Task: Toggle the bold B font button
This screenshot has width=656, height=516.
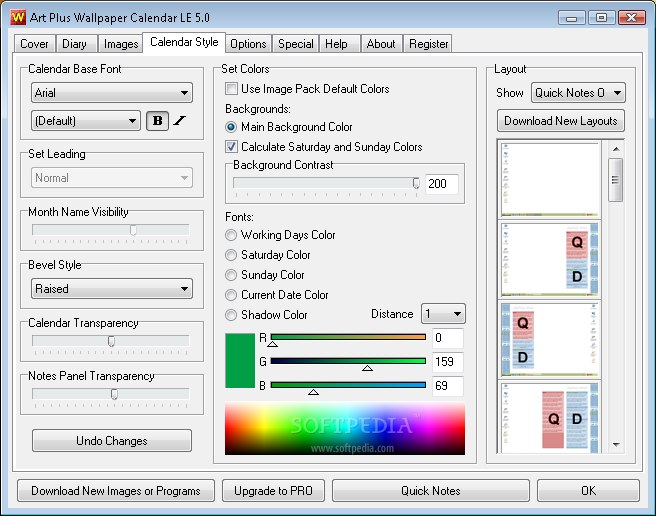Action: coord(157,121)
